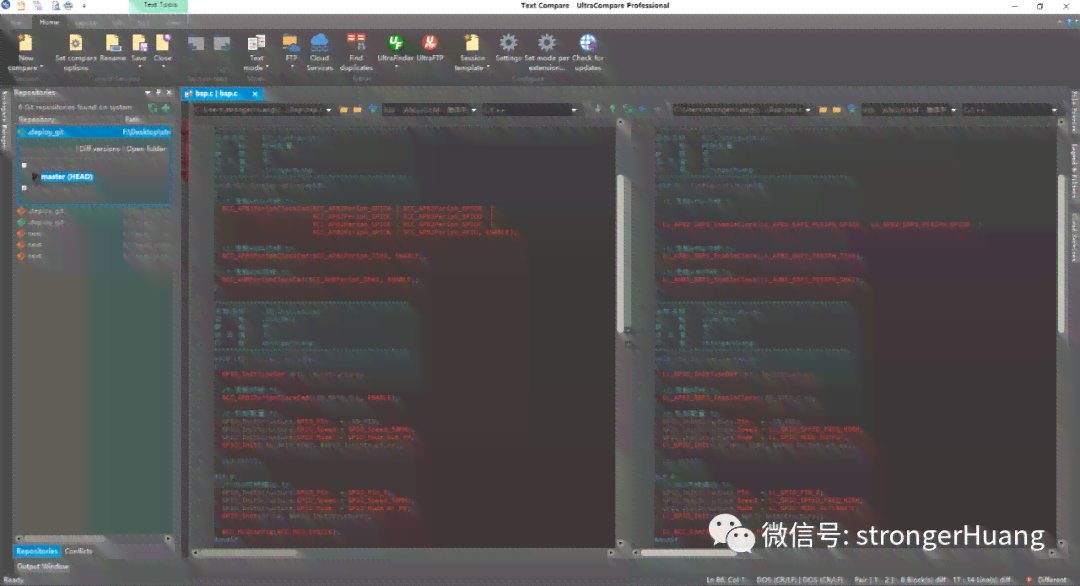
Task: Select the .deploy_git highlighted repository row
Action: click(94, 132)
